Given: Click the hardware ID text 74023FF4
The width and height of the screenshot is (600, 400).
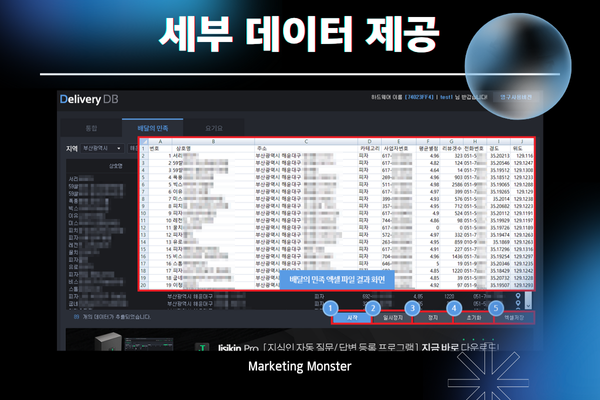Looking at the screenshot, I should click(x=419, y=97).
